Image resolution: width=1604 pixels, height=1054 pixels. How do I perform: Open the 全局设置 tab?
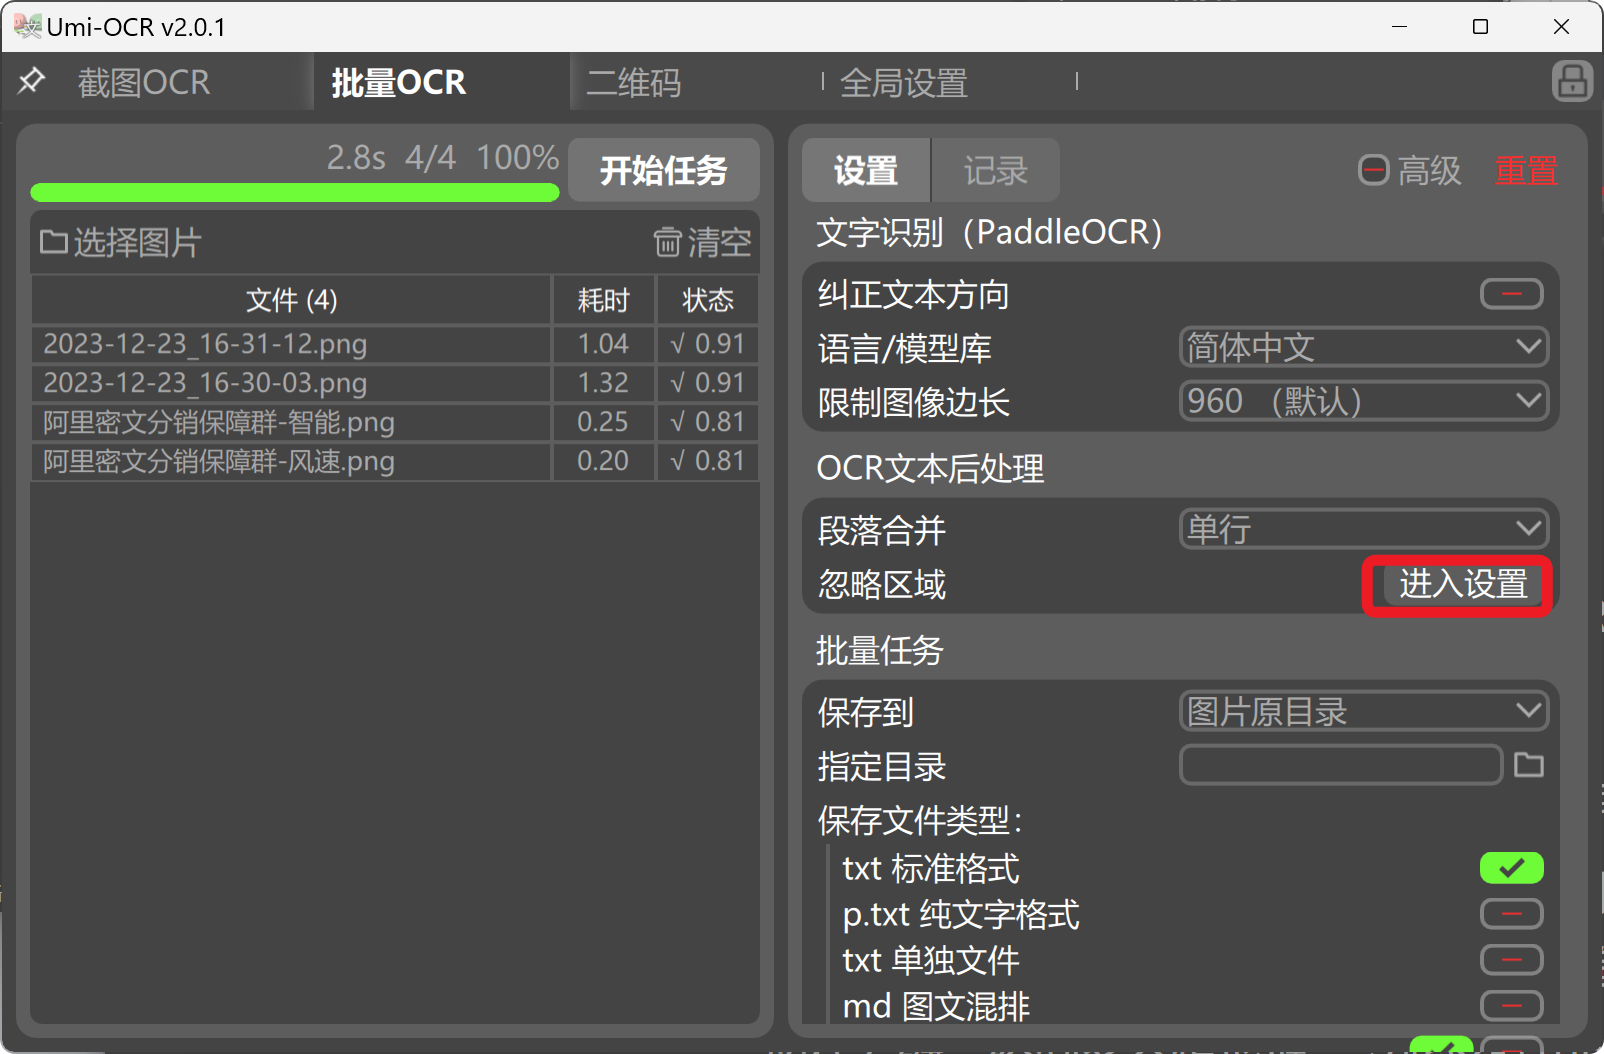[x=904, y=82]
